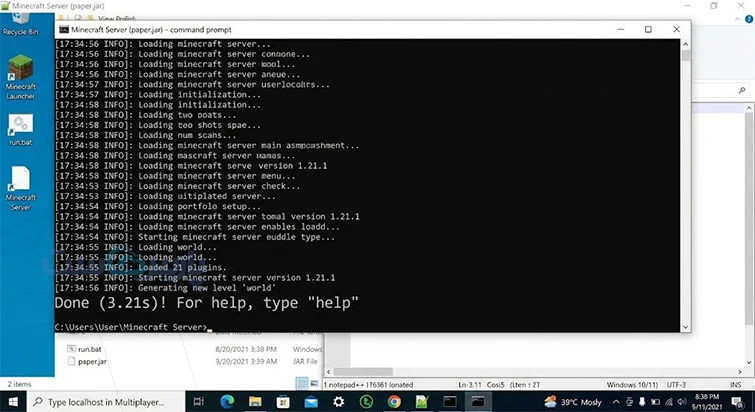Open Explorer help question mark icon

click(749, 19)
